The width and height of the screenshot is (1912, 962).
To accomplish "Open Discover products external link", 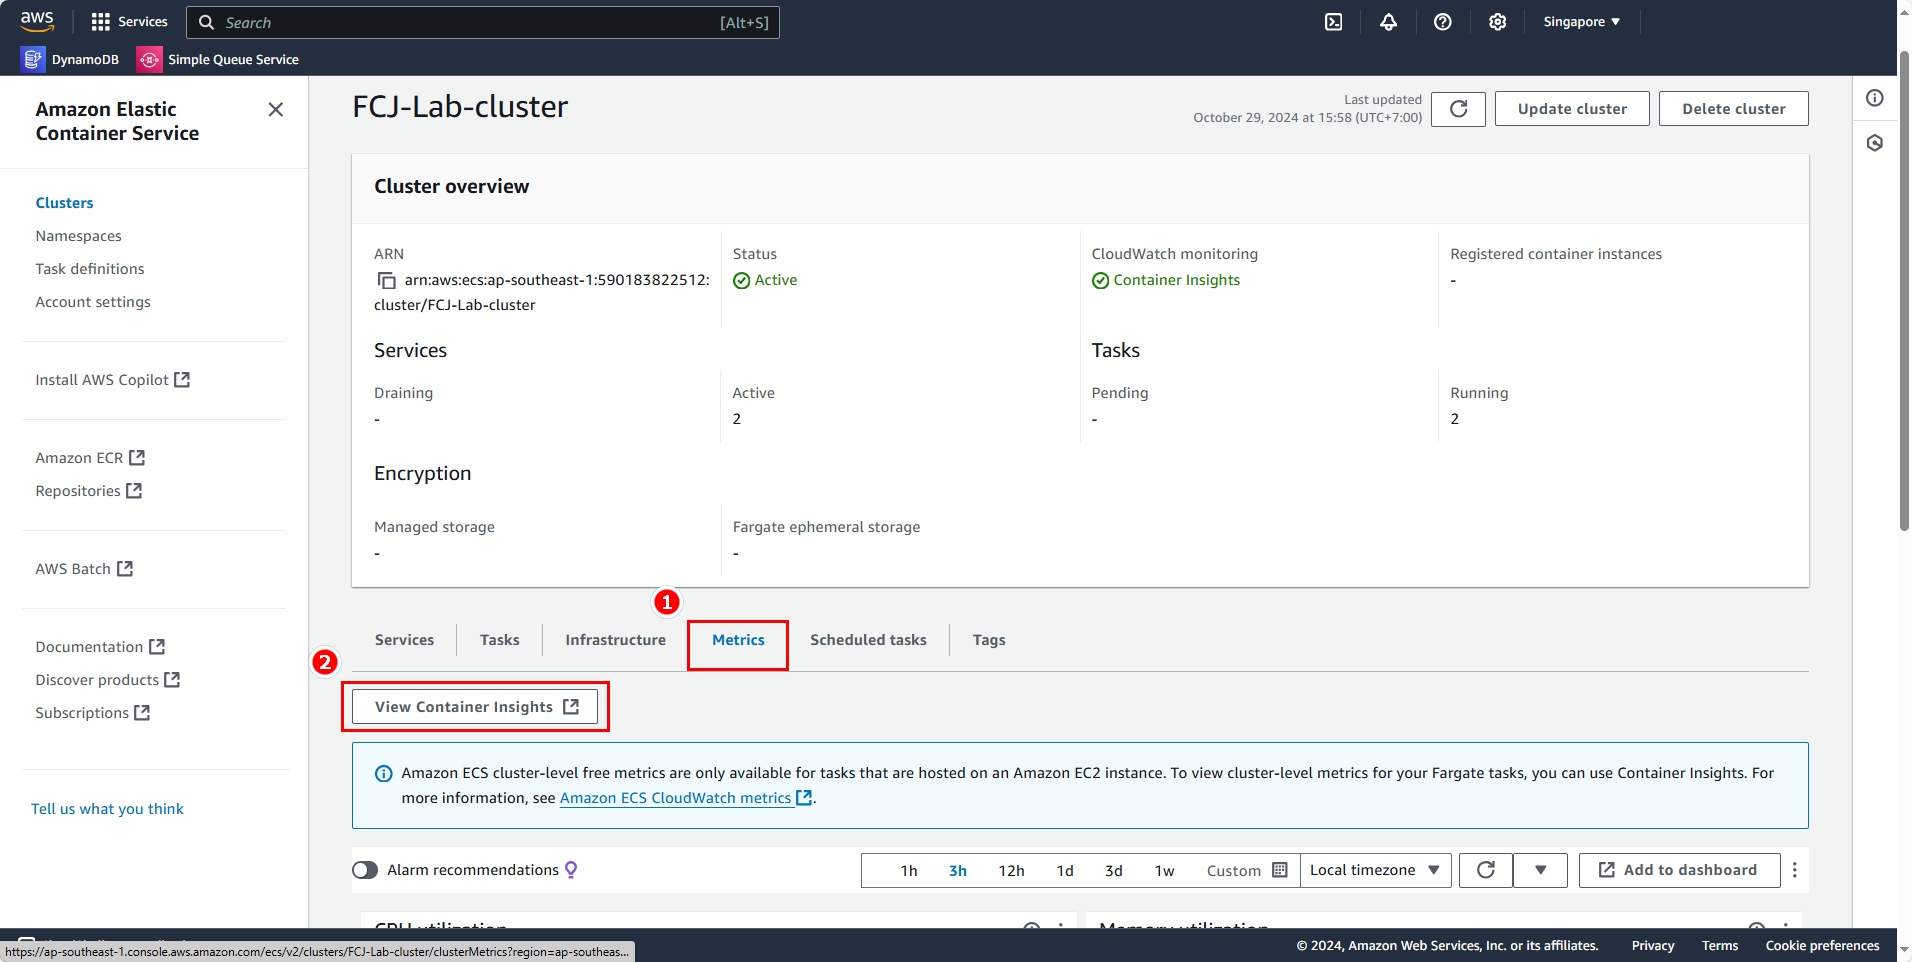I will [x=107, y=680].
